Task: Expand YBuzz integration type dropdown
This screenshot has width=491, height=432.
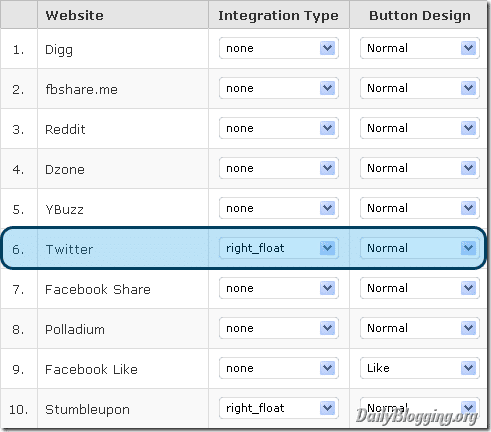Action: (279, 208)
